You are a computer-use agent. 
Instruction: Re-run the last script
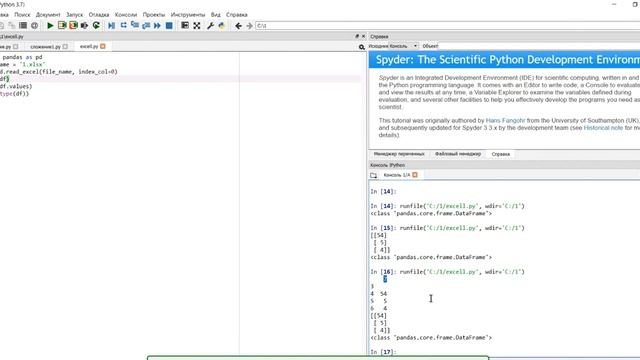96,26
